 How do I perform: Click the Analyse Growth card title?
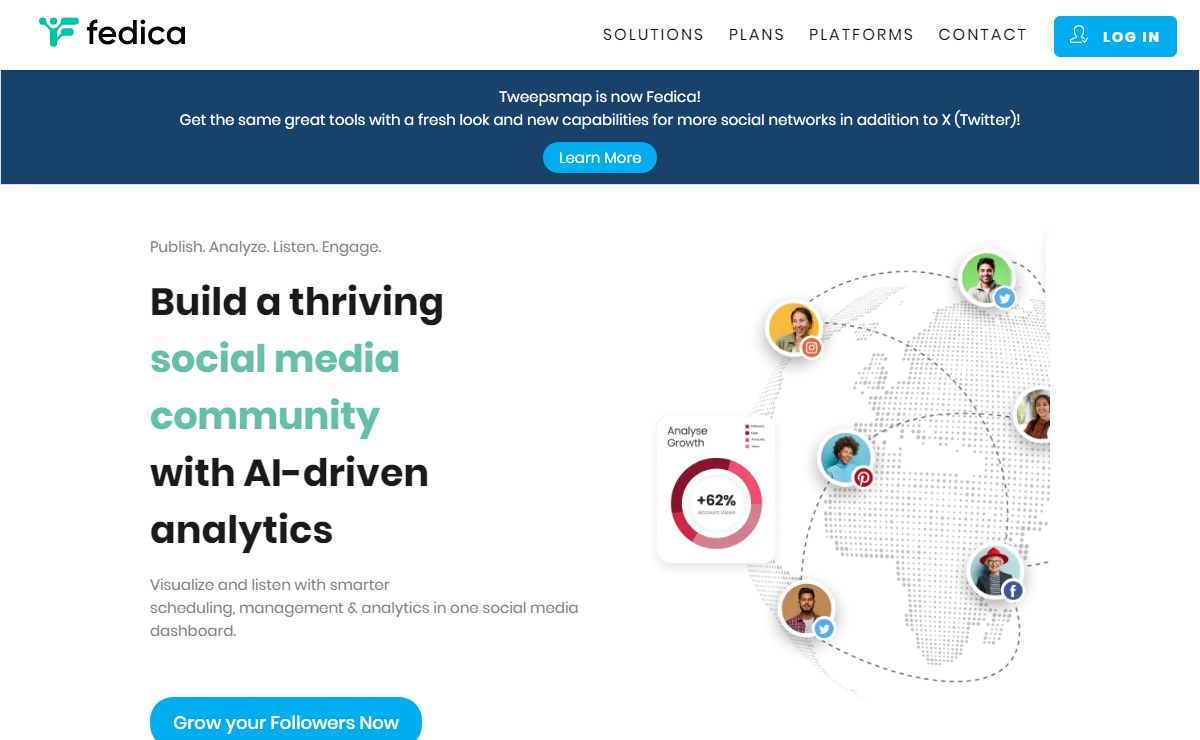tap(687, 437)
